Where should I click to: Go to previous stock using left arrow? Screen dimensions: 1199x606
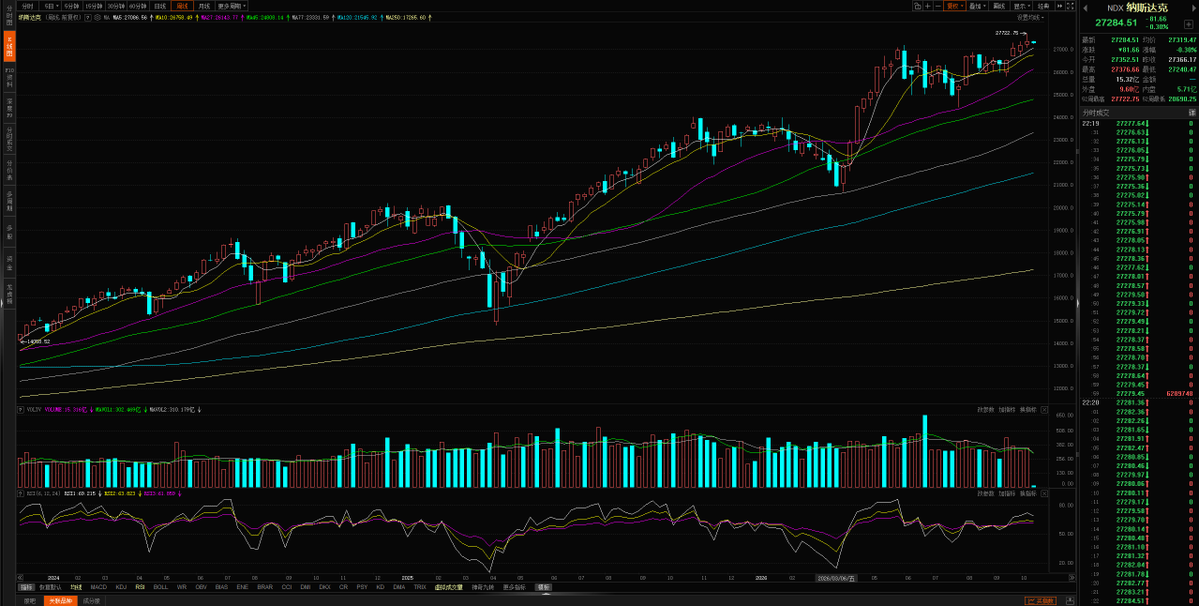(x=1085, y=8)
